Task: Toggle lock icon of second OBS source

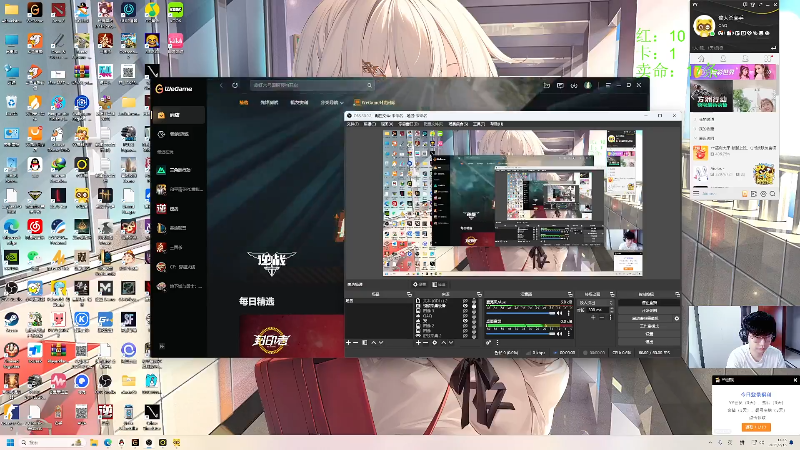Action: click(474, 306)
